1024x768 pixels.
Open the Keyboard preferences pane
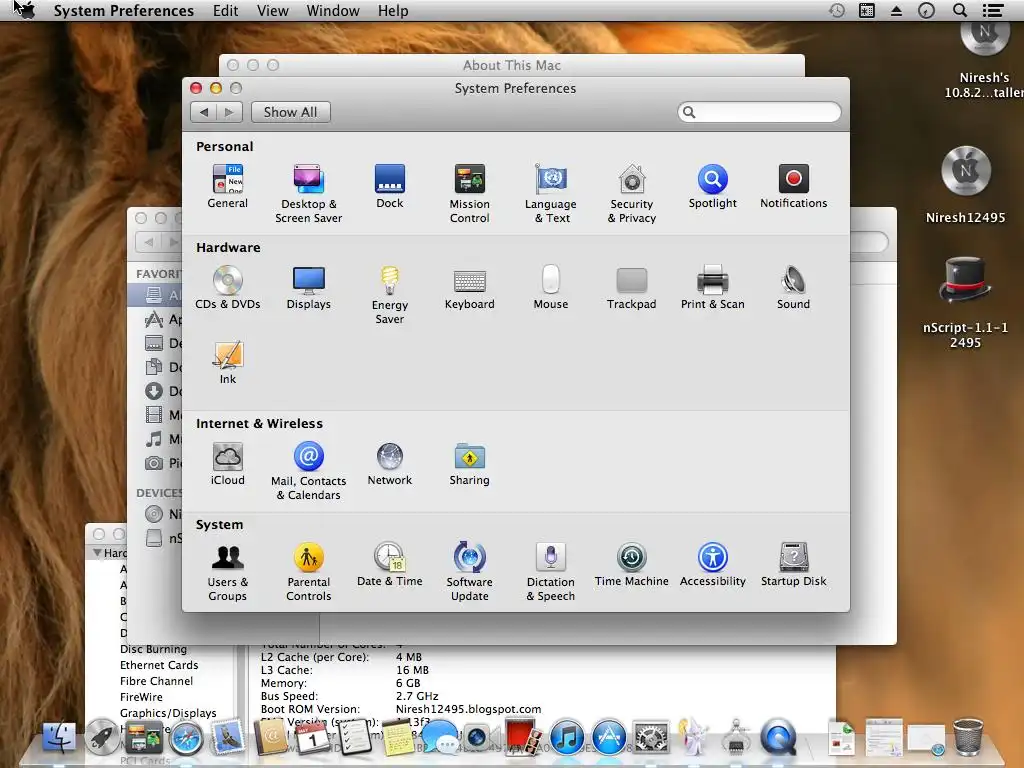(x=470, y=287)
